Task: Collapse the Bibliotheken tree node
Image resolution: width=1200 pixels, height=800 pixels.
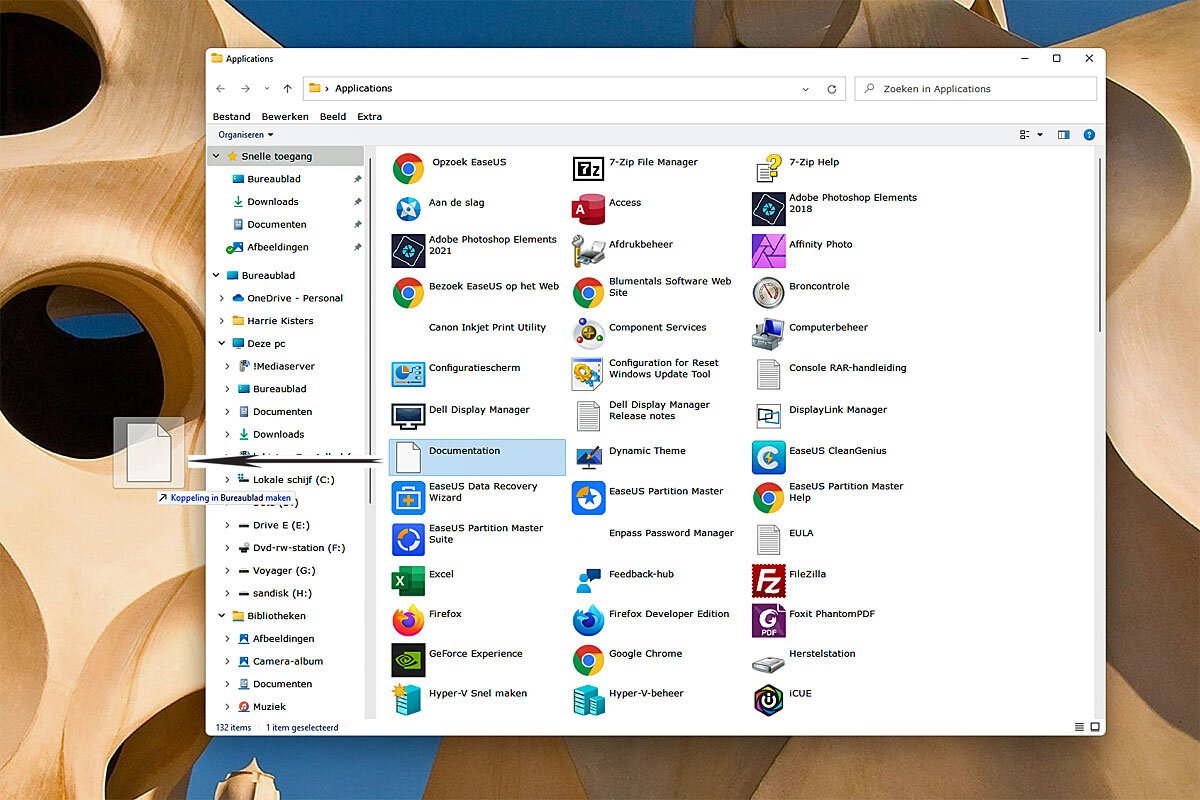Action: coord(222,616)
